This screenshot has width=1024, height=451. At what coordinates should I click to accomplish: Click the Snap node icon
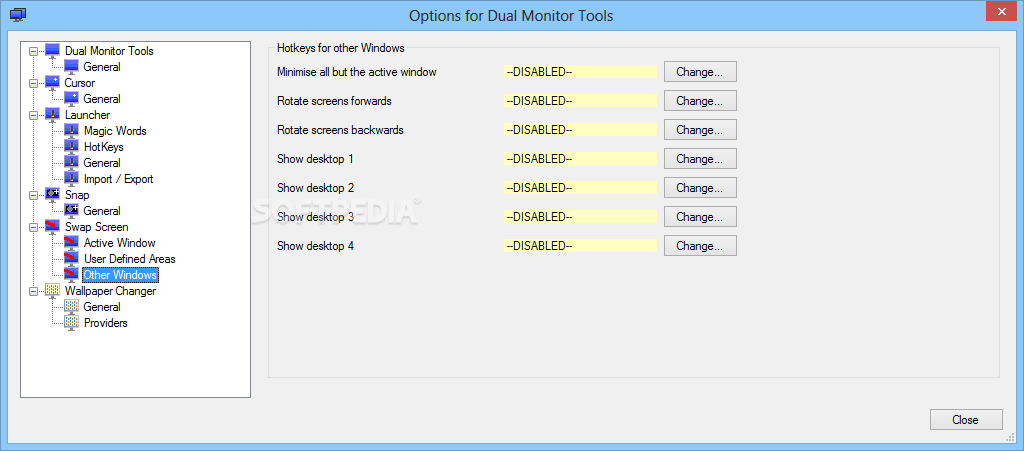click(x=52, y=195)
